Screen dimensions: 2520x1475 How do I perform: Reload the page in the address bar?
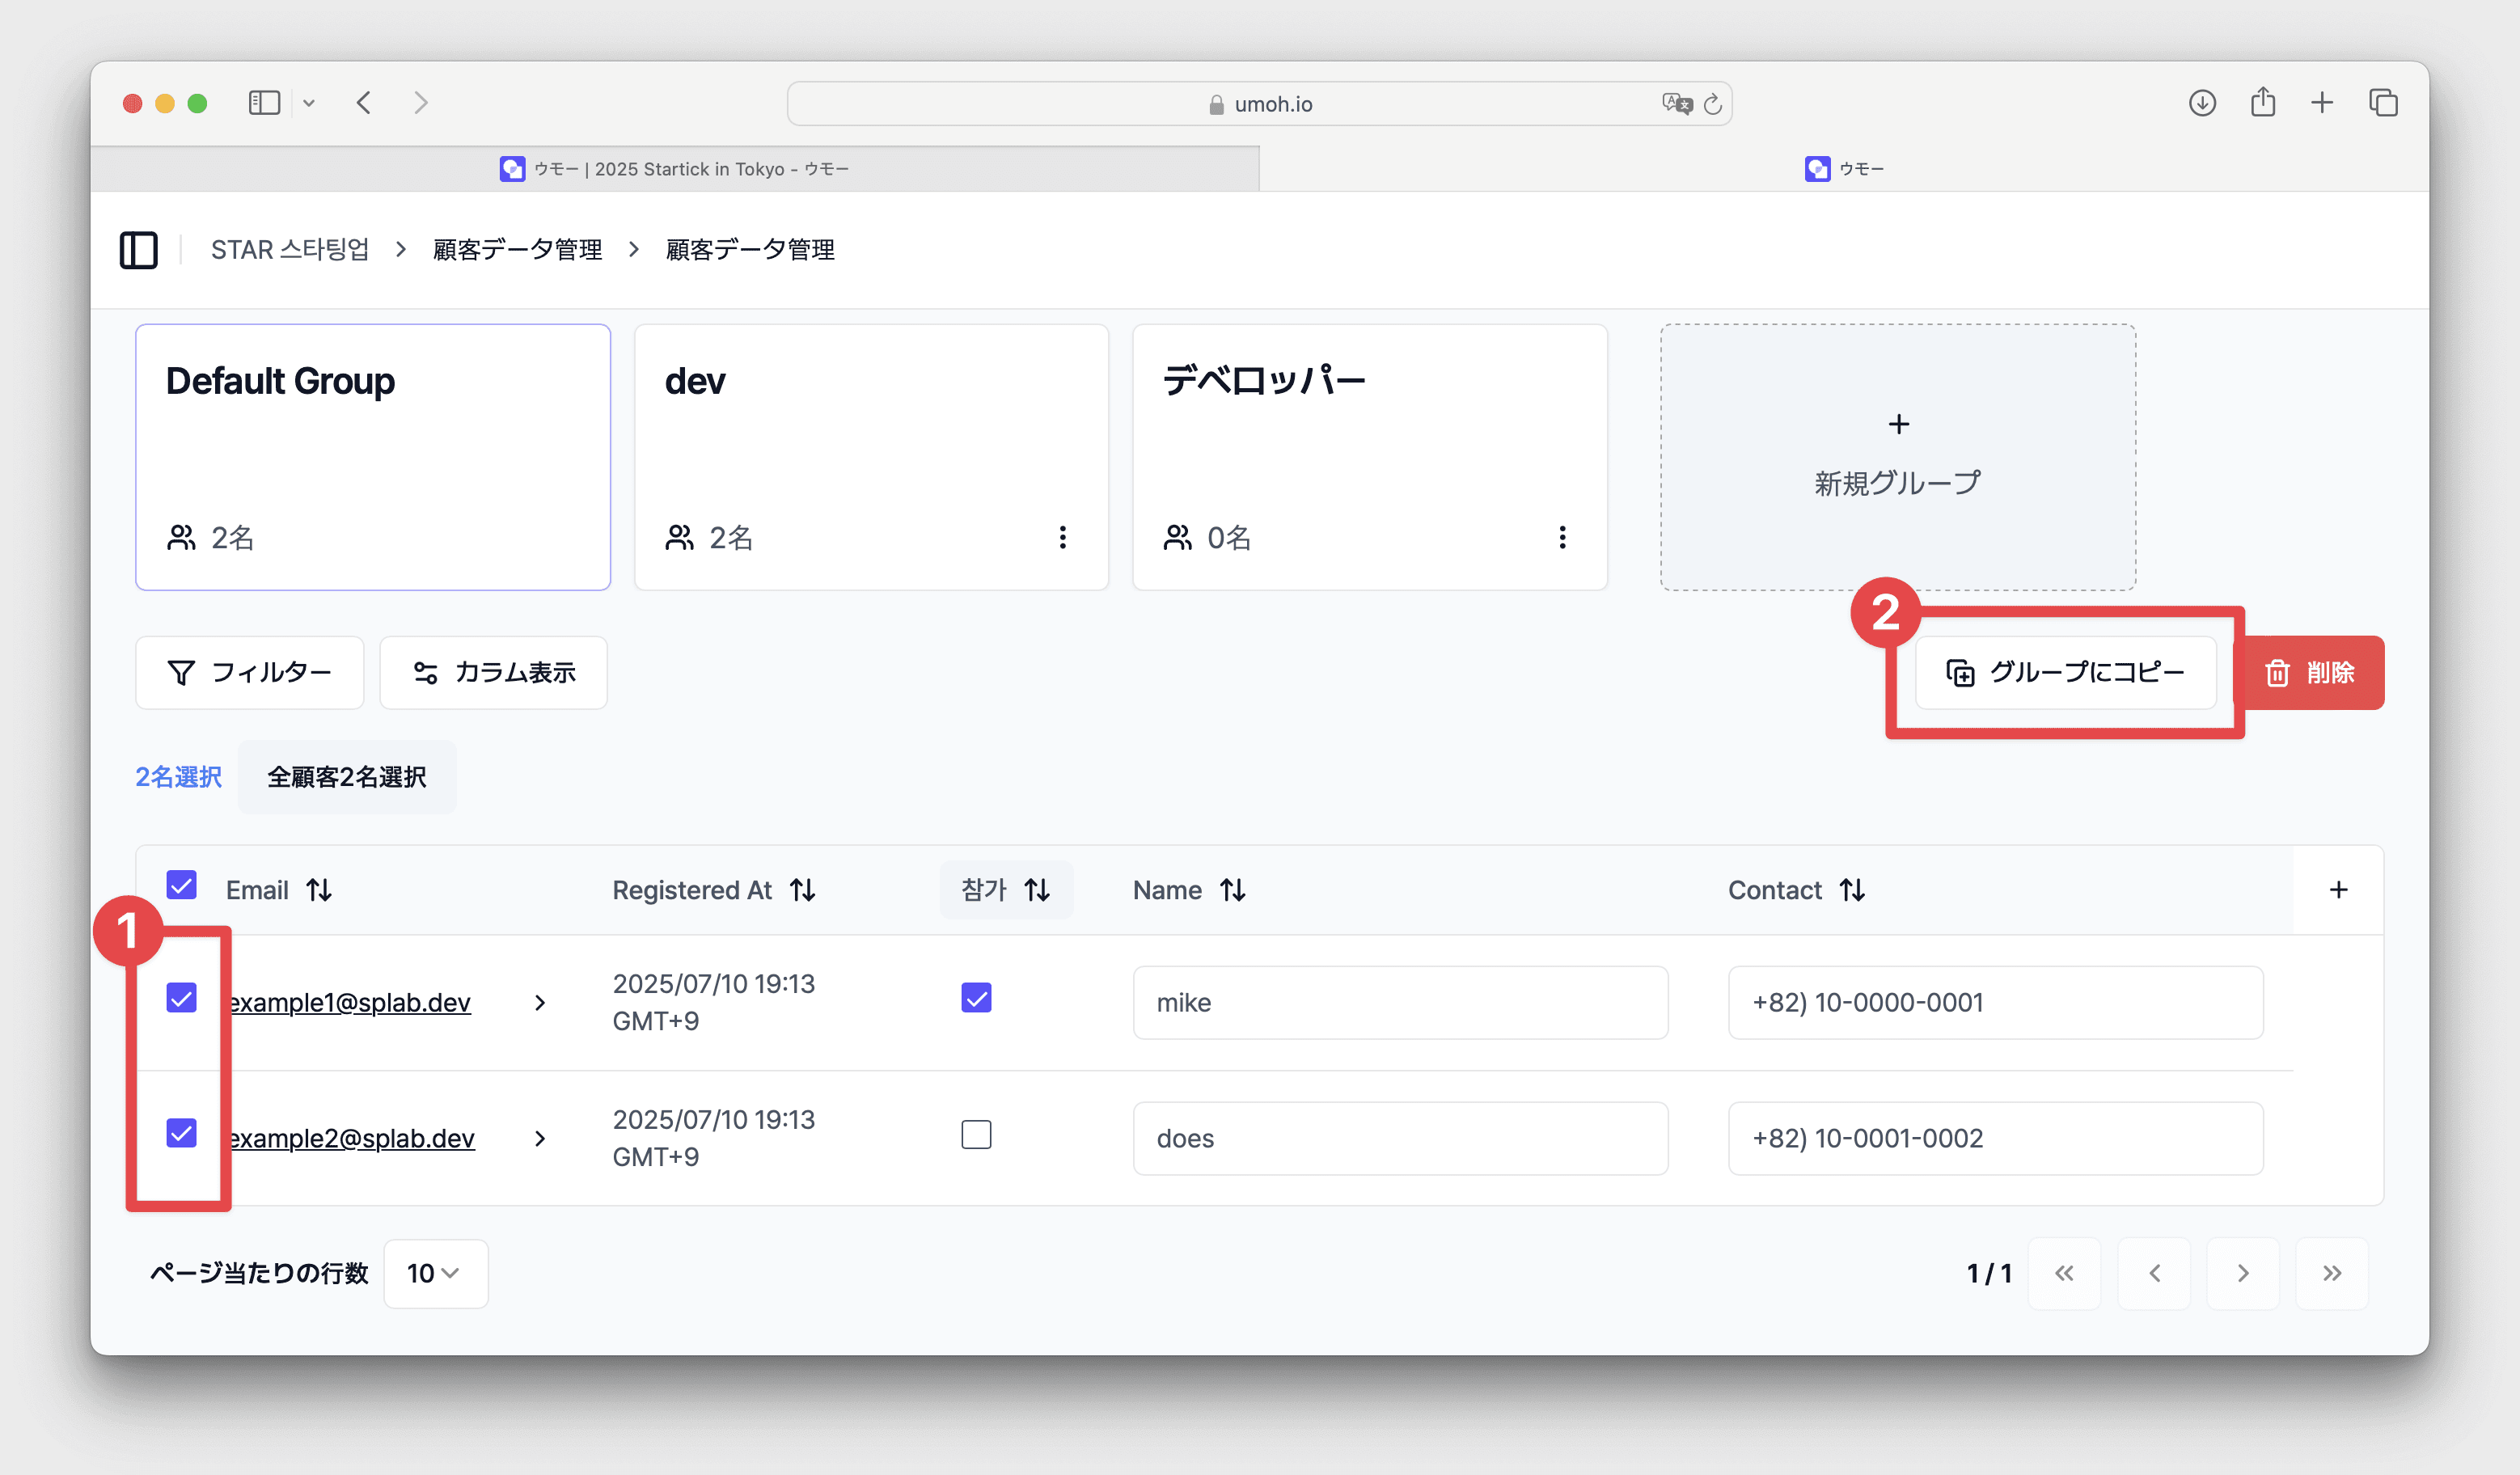pyautogui.click(x=1712, y=104)
